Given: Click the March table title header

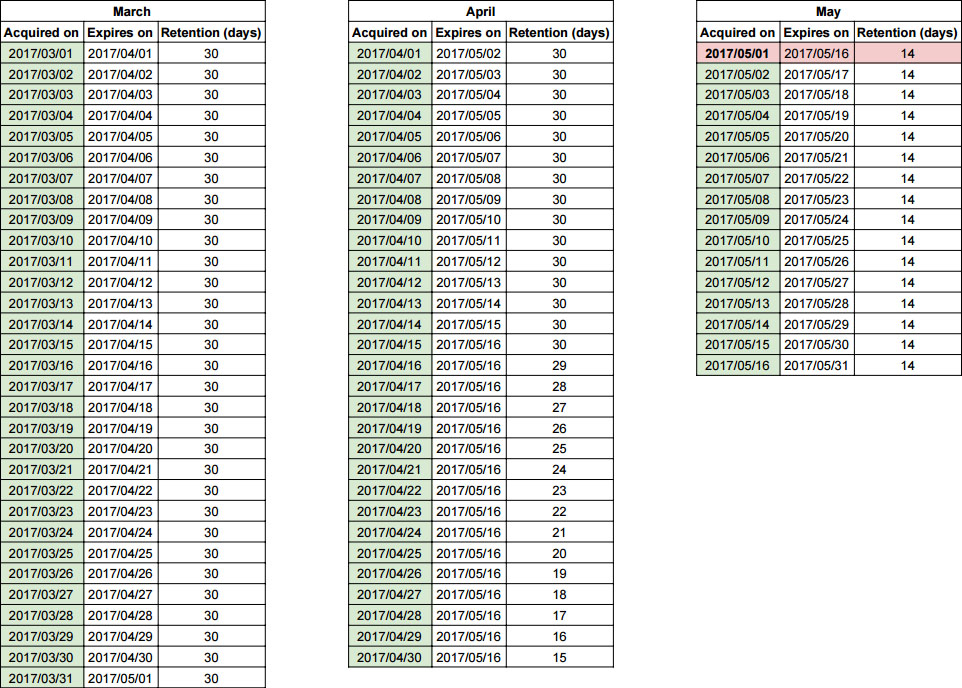Looking at the screenshot, I should click(132, 12).
